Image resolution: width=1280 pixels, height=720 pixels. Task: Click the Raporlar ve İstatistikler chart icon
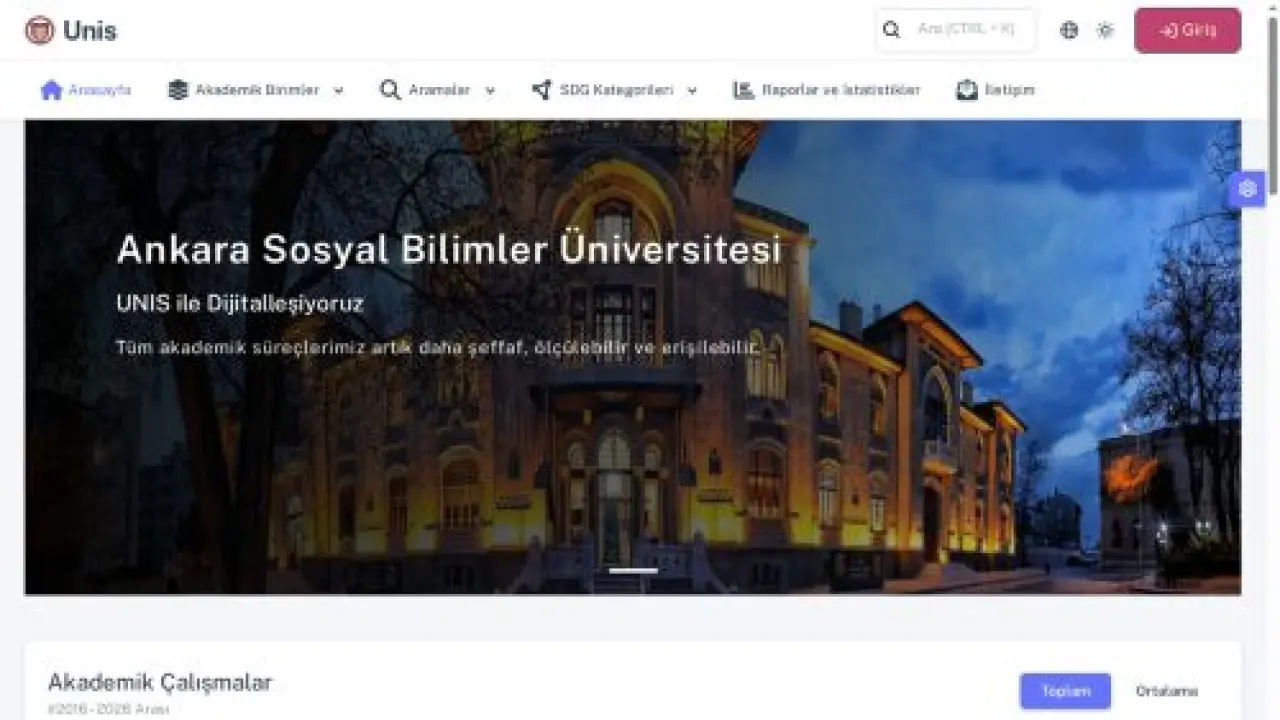743,90
